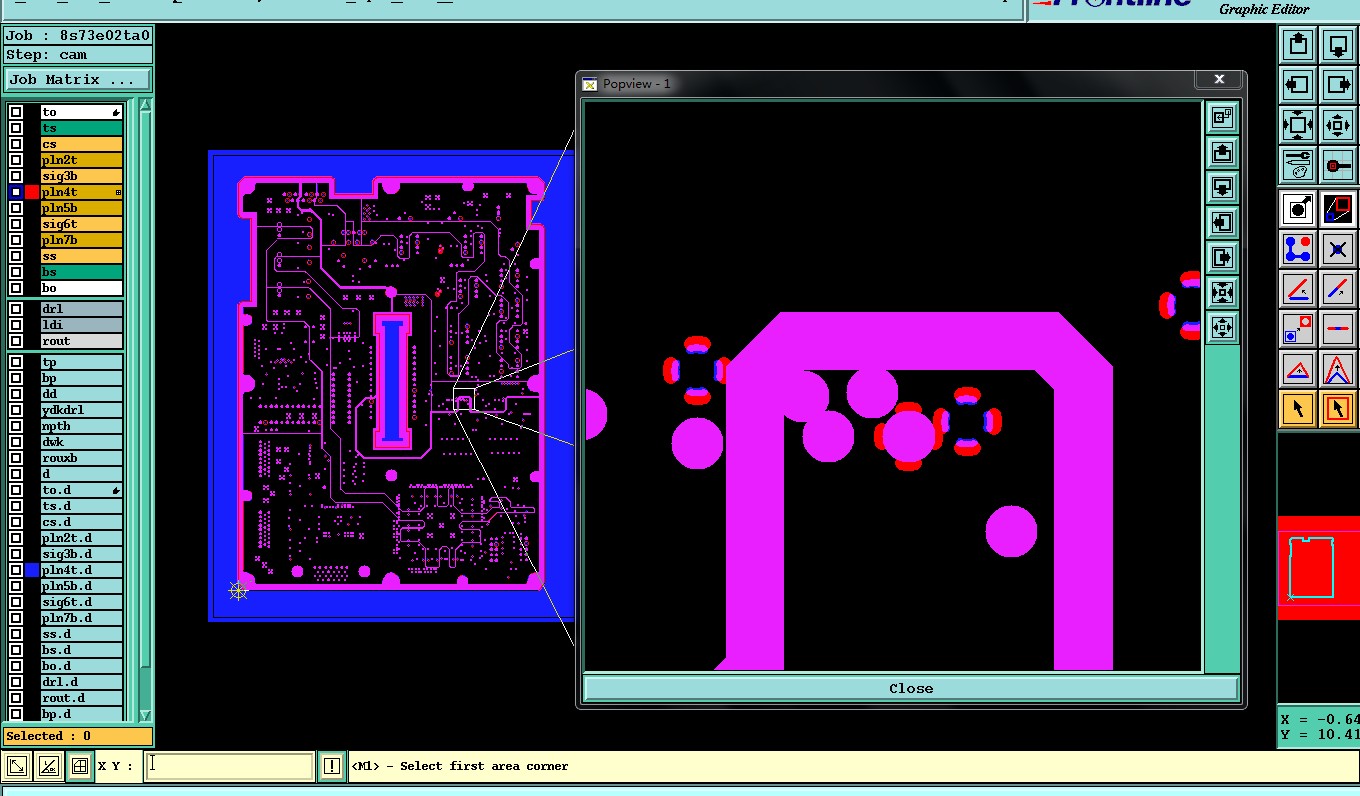
Task: Click the pan right icon in main toolbar
Action: click(x=1338, y=84)
